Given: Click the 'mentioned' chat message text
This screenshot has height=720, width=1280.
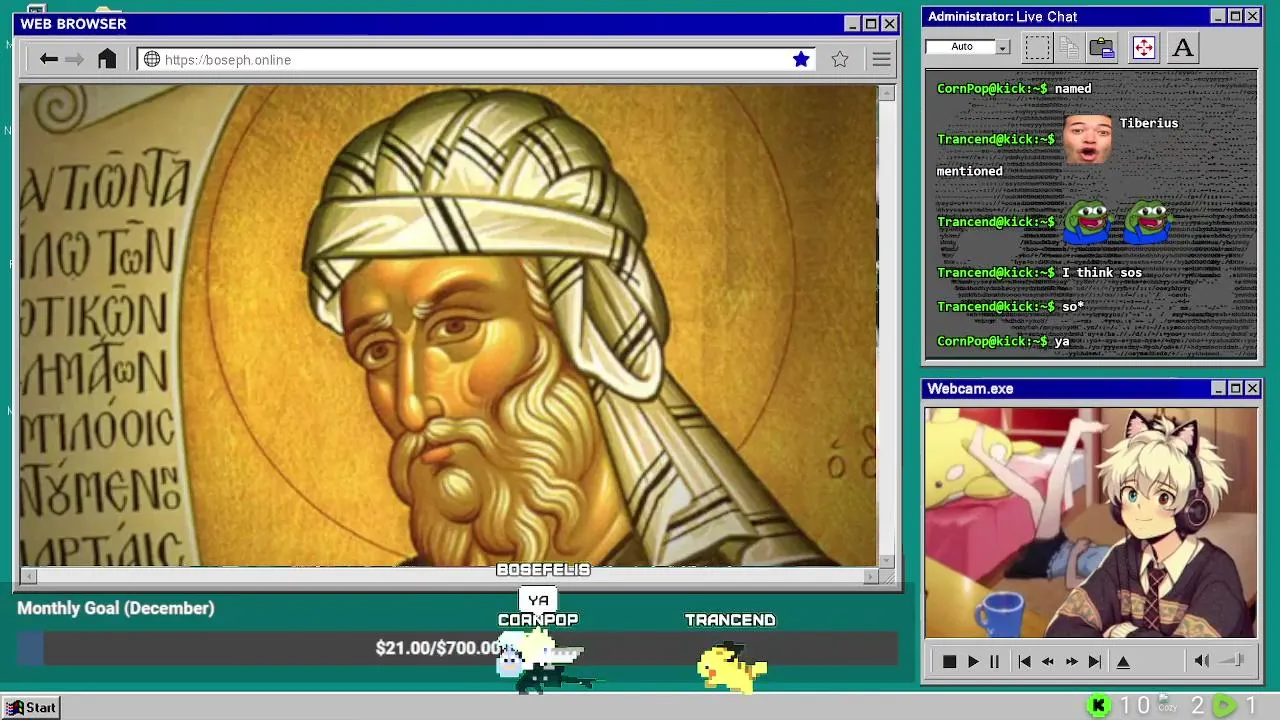Looking at the screenshot, I should click(969, 171).
